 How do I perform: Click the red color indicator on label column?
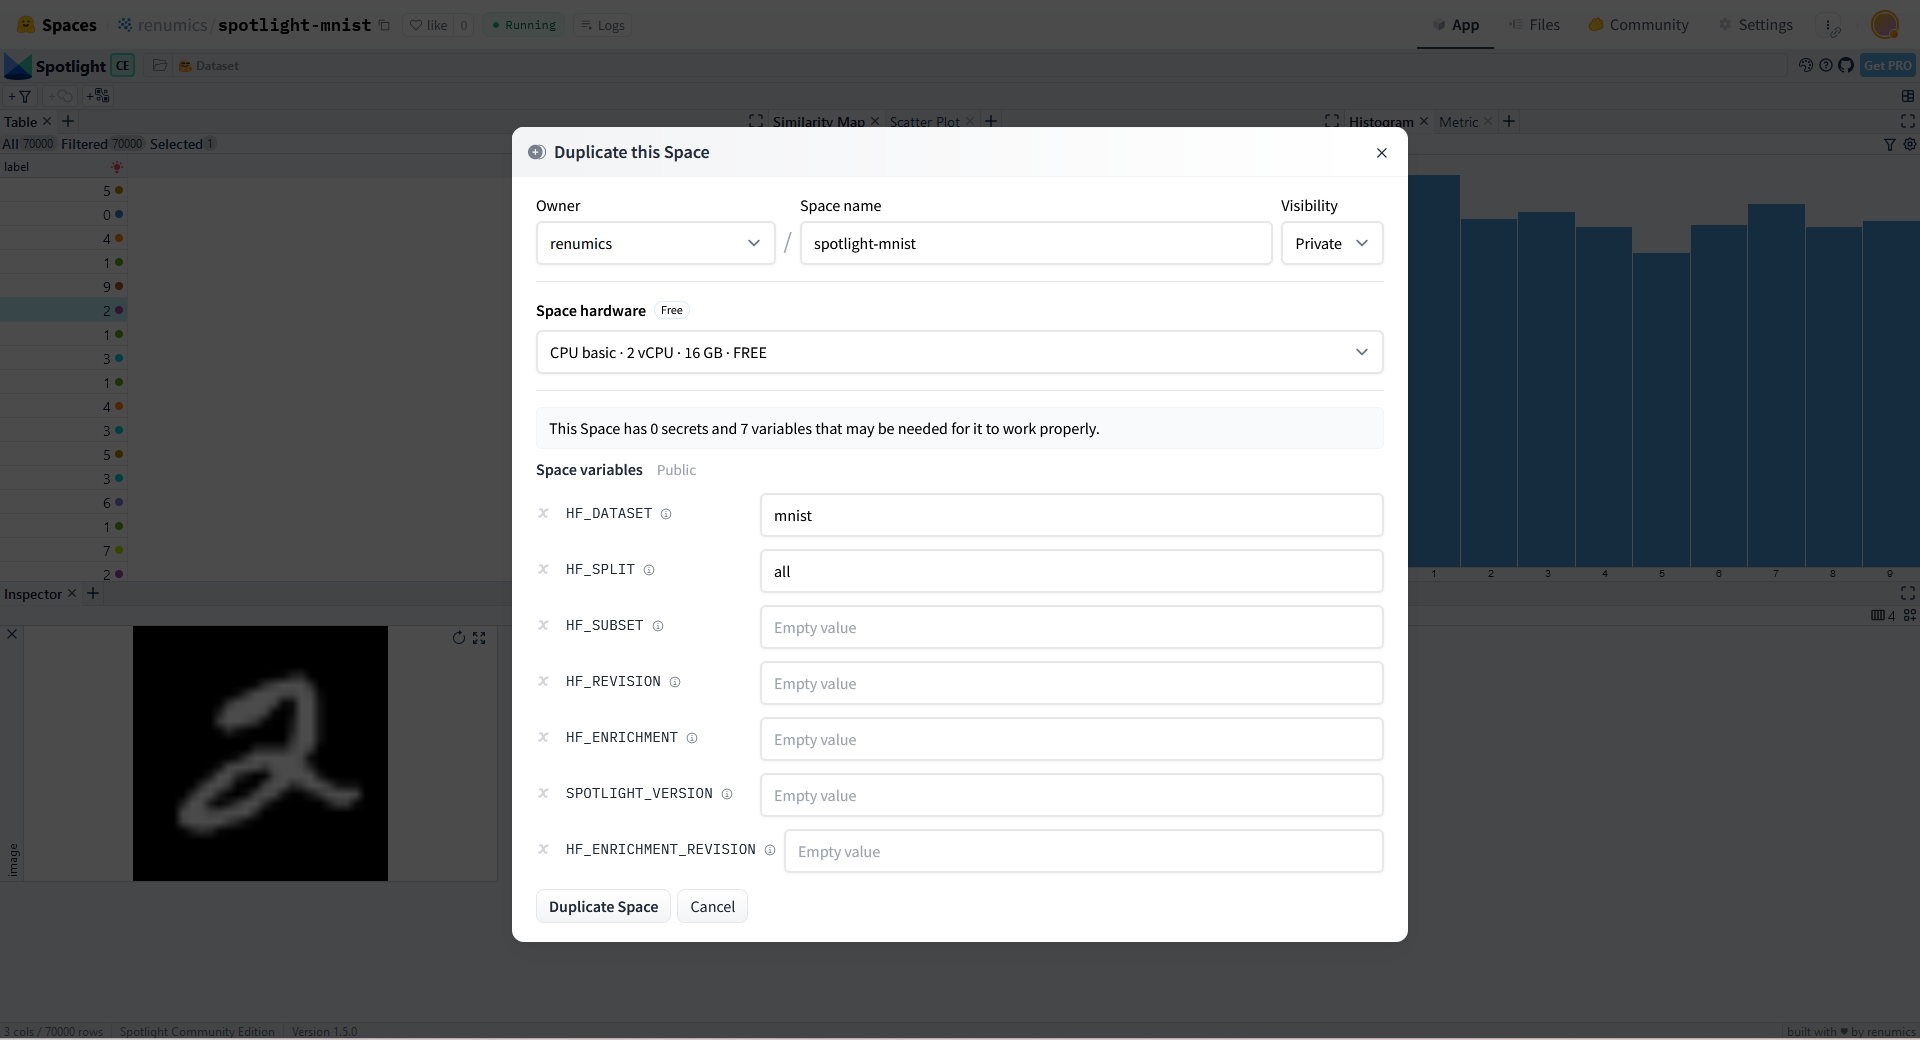coord(117,167)
